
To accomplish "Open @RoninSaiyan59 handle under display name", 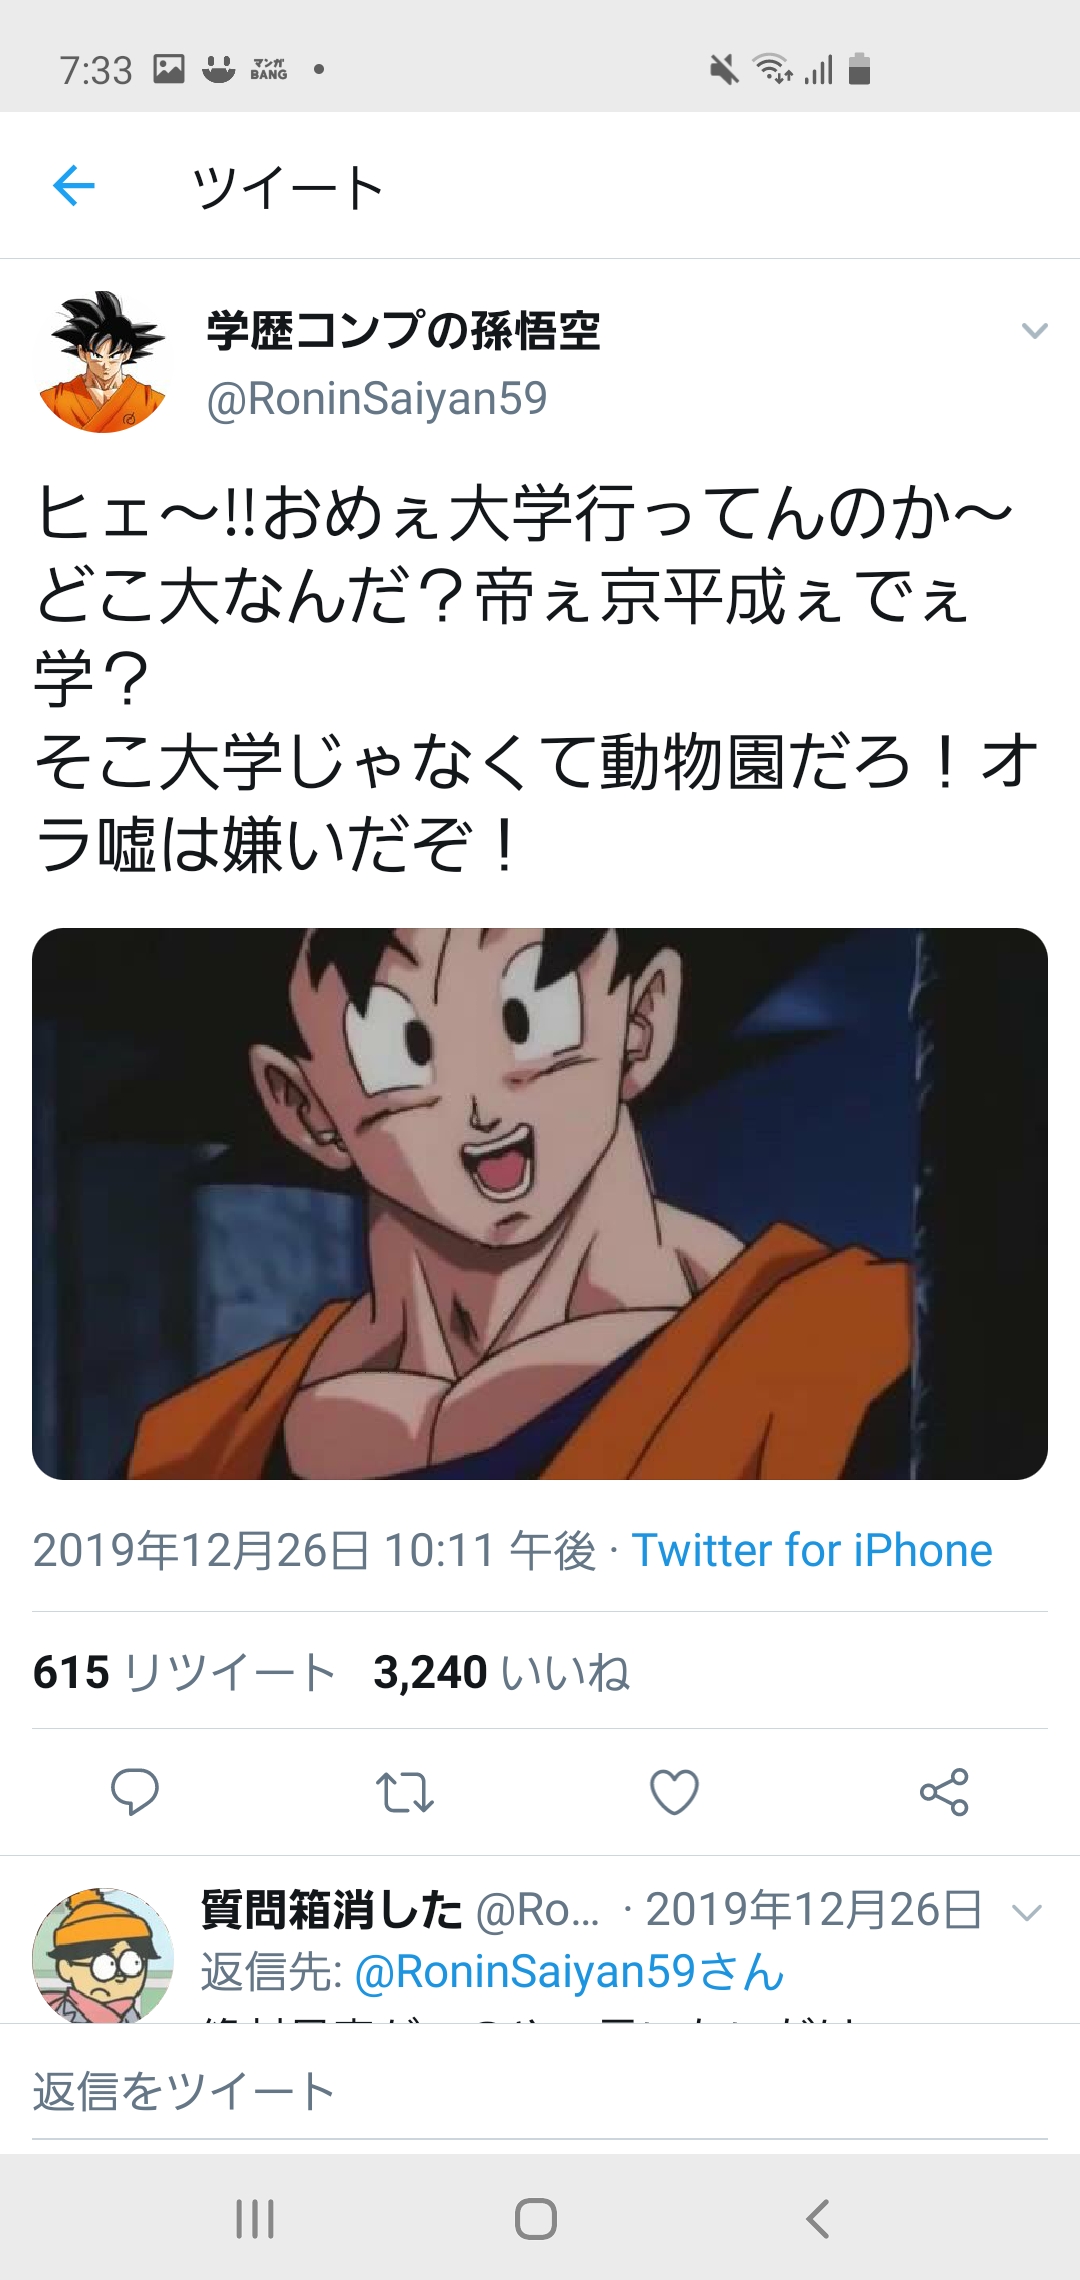I will tap(377, 398).
